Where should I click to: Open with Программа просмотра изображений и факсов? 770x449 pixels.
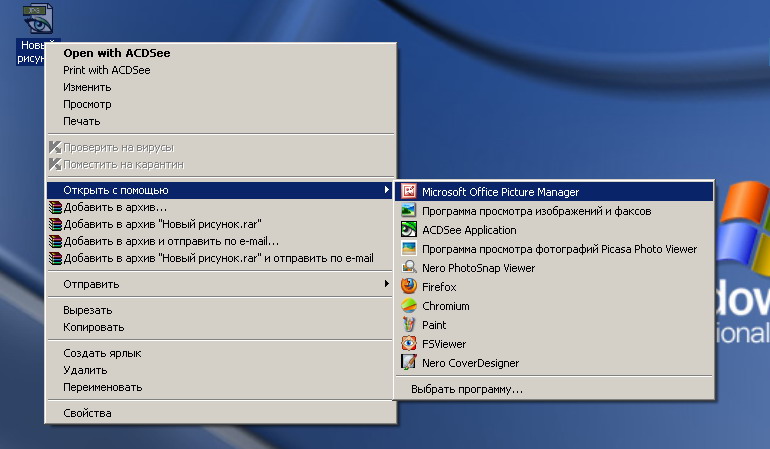[x=554, y=211]
